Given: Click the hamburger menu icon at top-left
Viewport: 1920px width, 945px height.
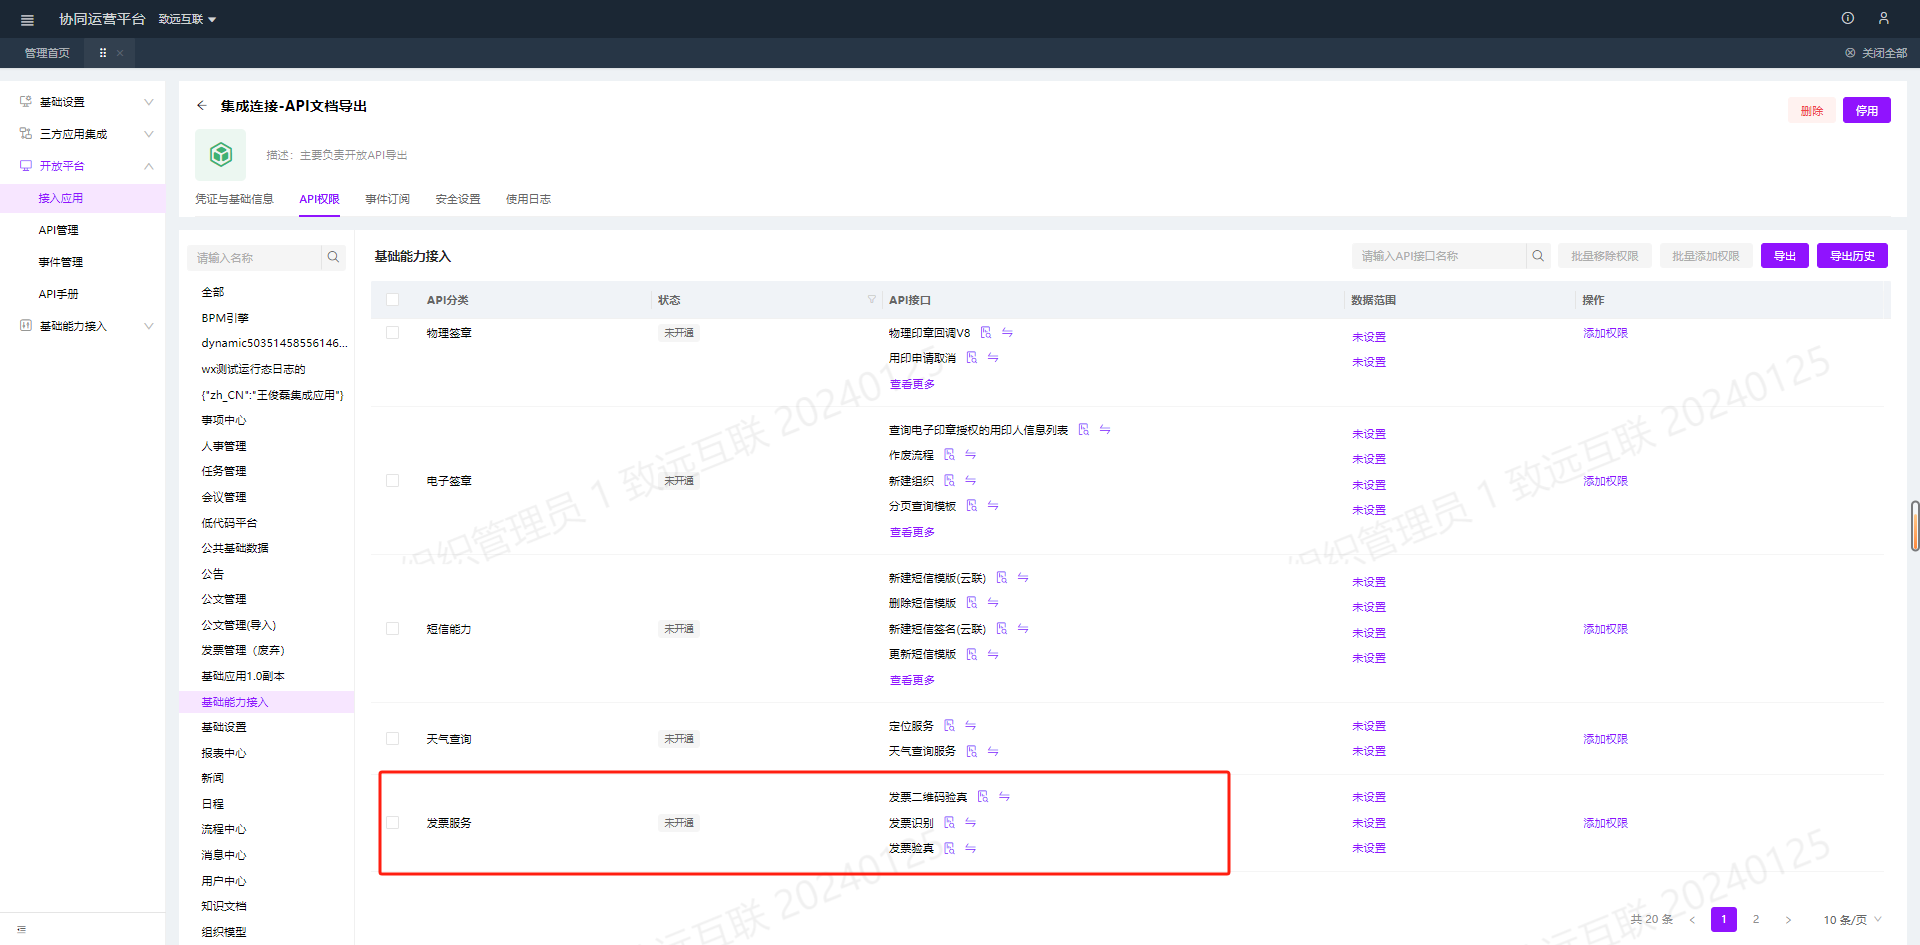Looking at the screenshot, I should point(27,20).
